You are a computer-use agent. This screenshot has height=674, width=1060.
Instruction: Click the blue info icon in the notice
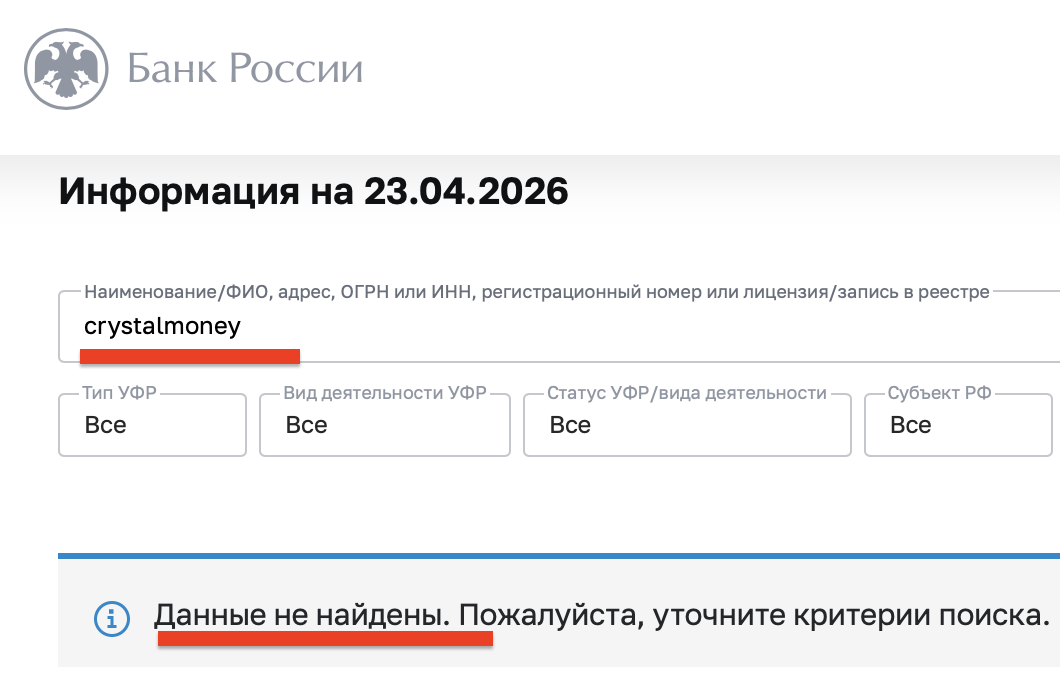tap(112, 618)
